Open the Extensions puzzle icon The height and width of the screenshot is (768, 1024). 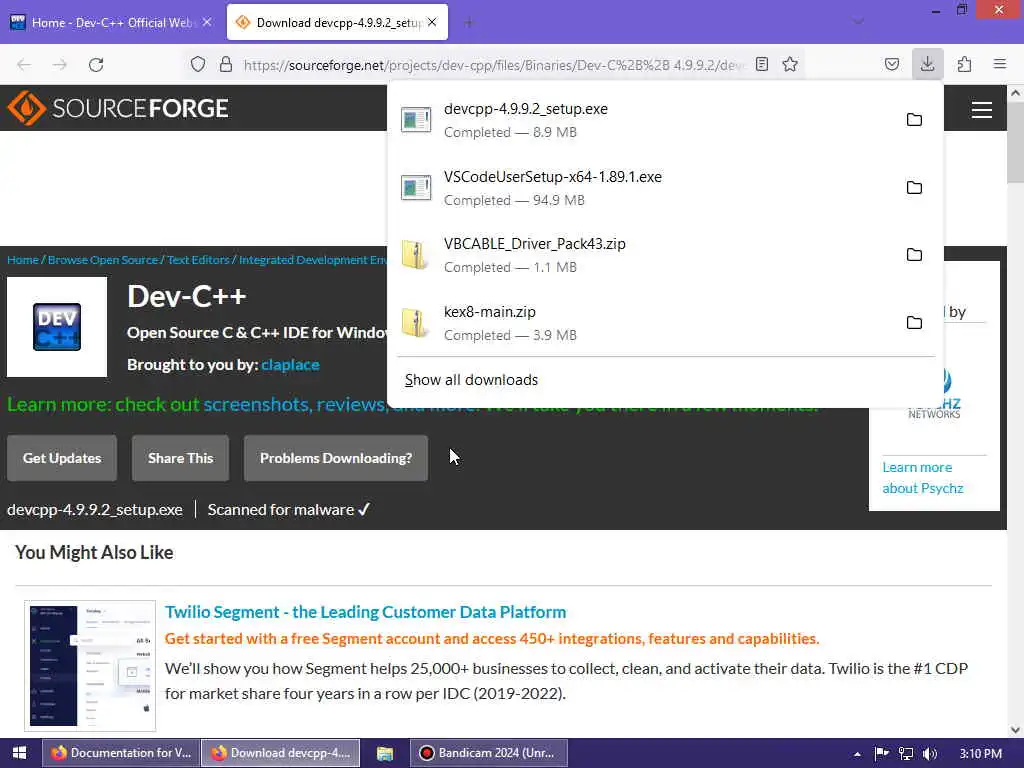pos(964,64)
